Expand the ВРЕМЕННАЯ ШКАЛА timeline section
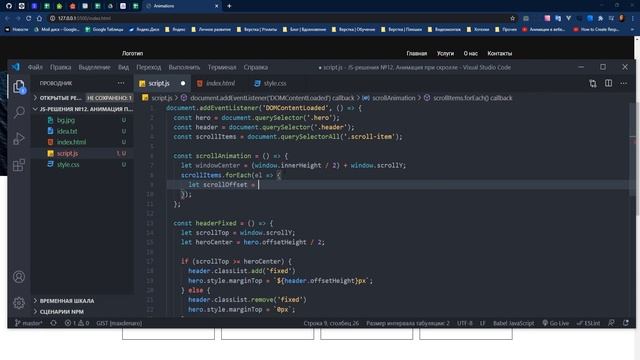 [x=83, y=301]
